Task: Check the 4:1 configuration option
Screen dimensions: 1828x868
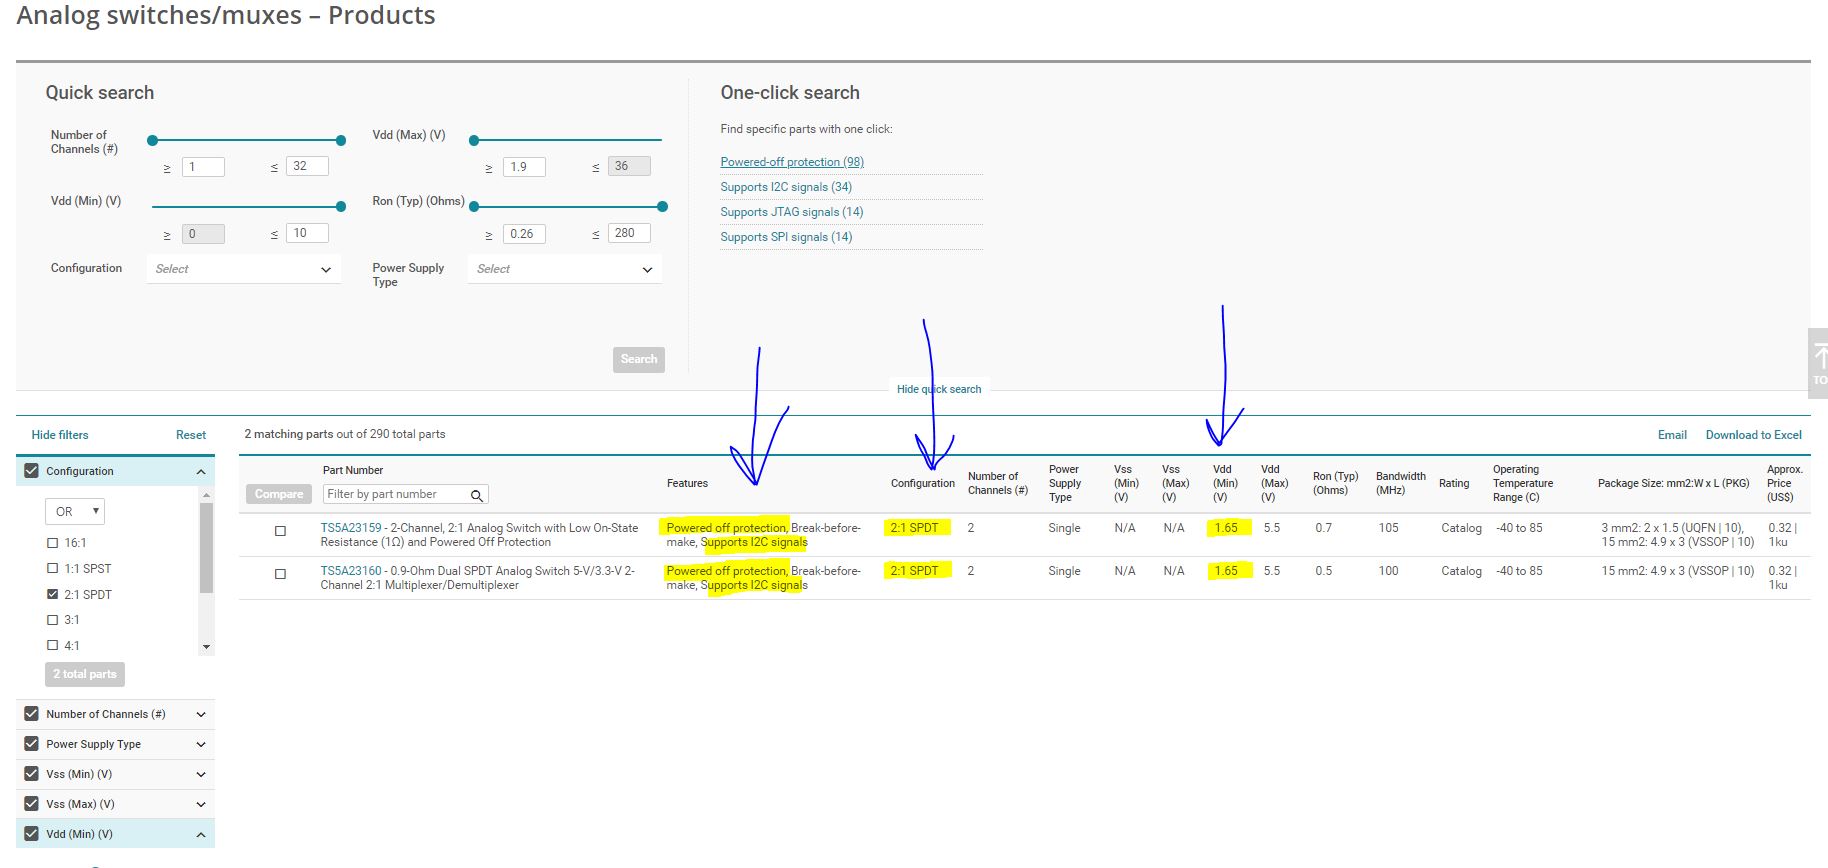Action: [53, 646]
